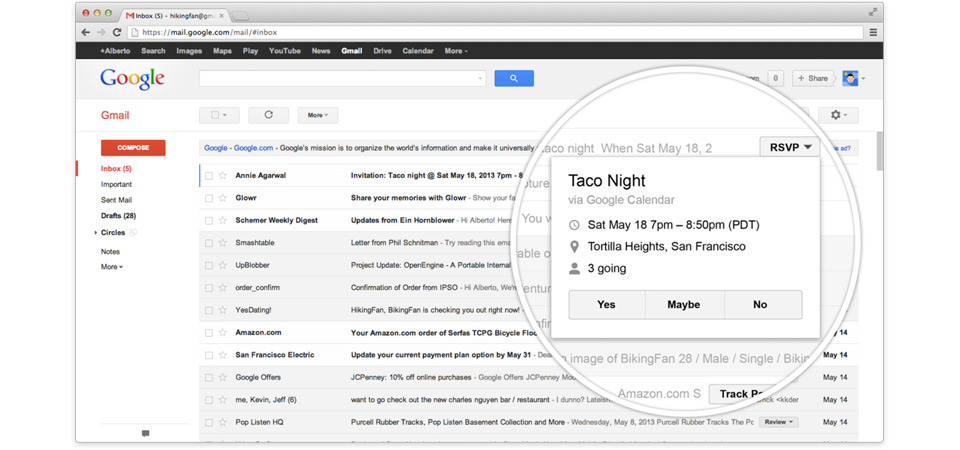Viewport: 960px width, 450px height.
Task: Star the Google Offers email
Action: pyautogui.click(x=223, y=377)
